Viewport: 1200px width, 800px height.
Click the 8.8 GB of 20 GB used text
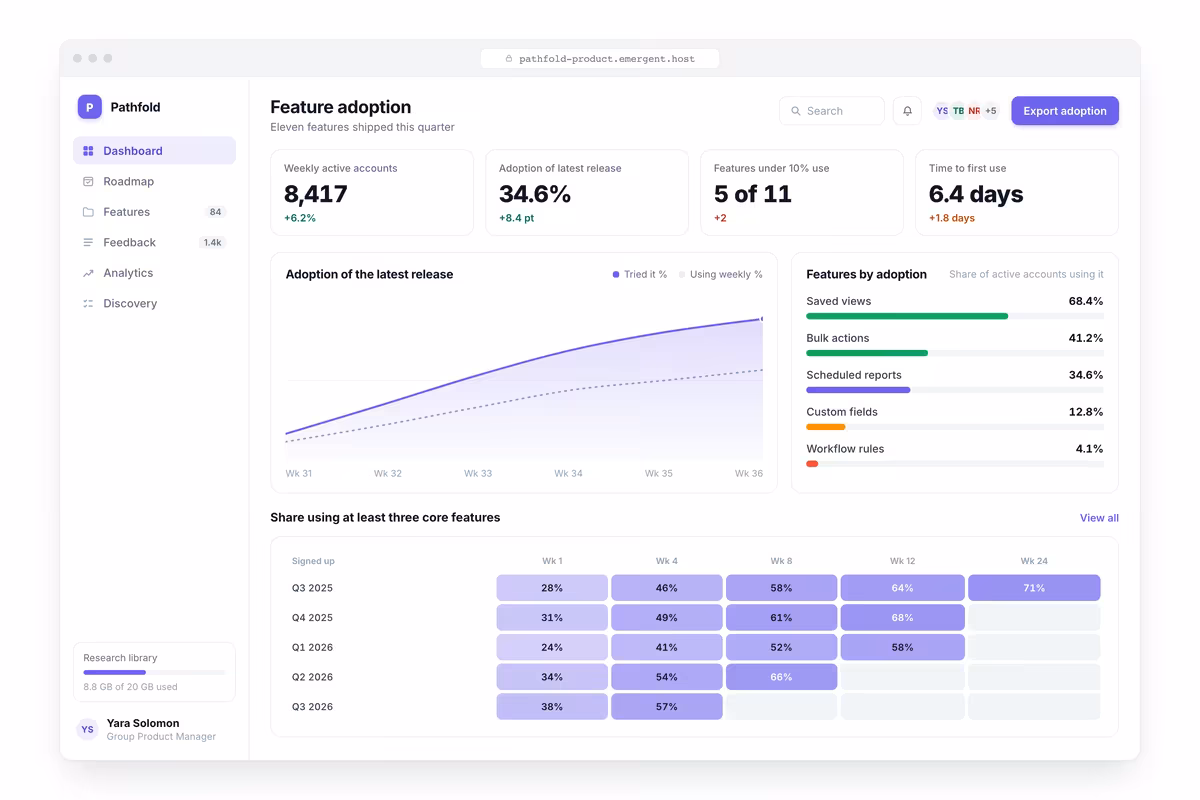[x=130, y=687]
